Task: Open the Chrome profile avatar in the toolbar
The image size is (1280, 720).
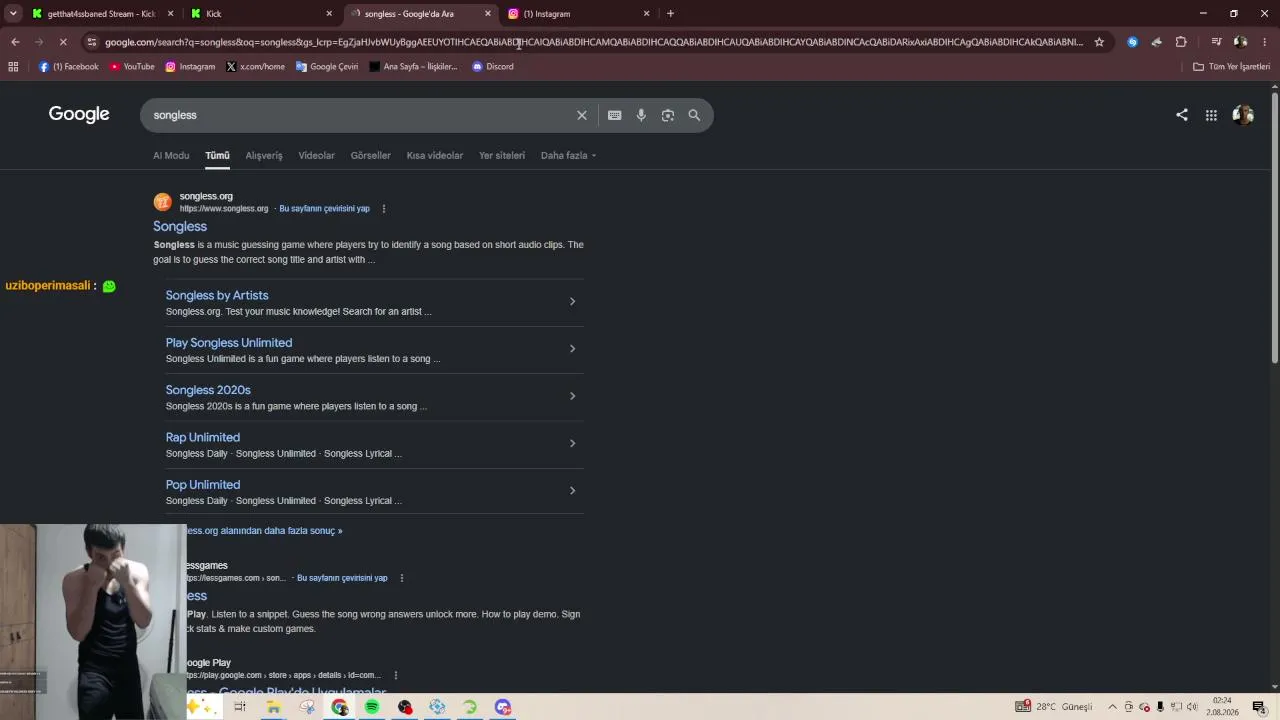Action: pyautogui.click(x=1241, y=42)
